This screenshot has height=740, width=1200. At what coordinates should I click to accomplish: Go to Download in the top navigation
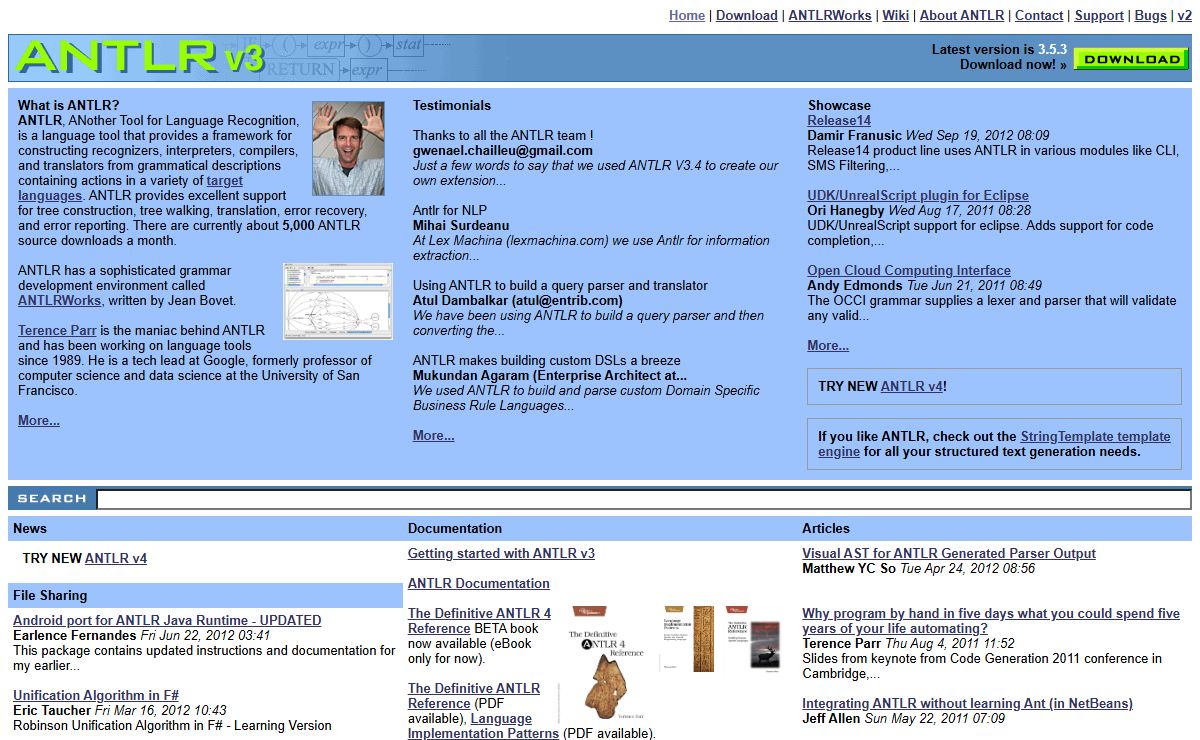(747, 15)
